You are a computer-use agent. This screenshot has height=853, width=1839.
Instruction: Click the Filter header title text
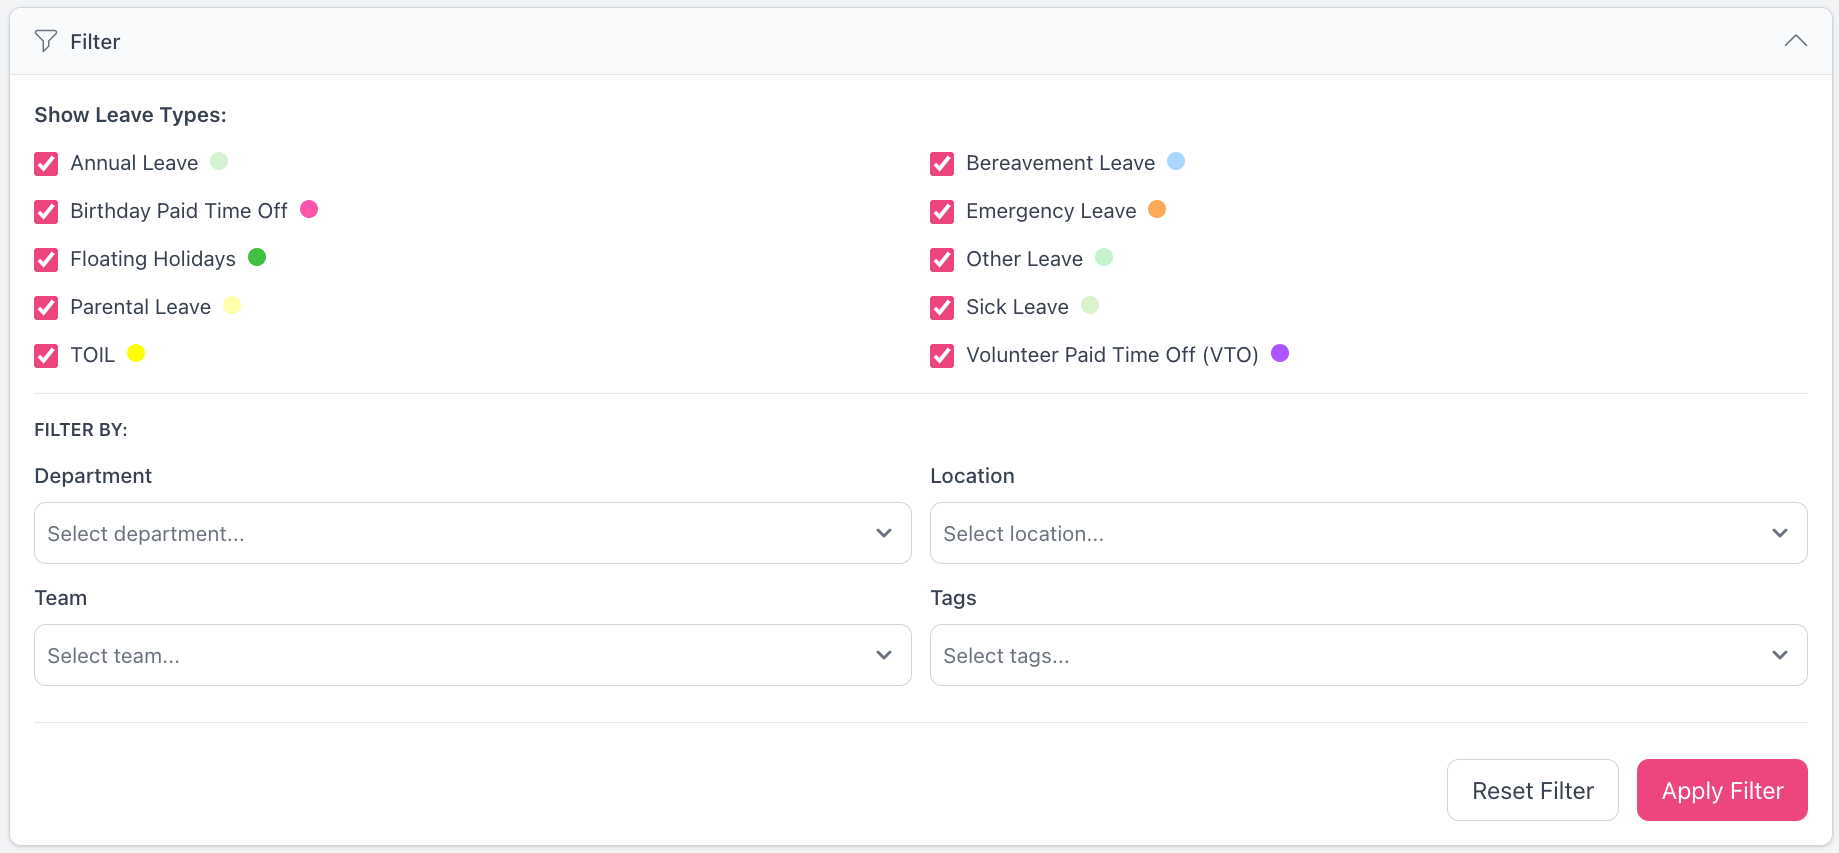click(x=95, y=42)
